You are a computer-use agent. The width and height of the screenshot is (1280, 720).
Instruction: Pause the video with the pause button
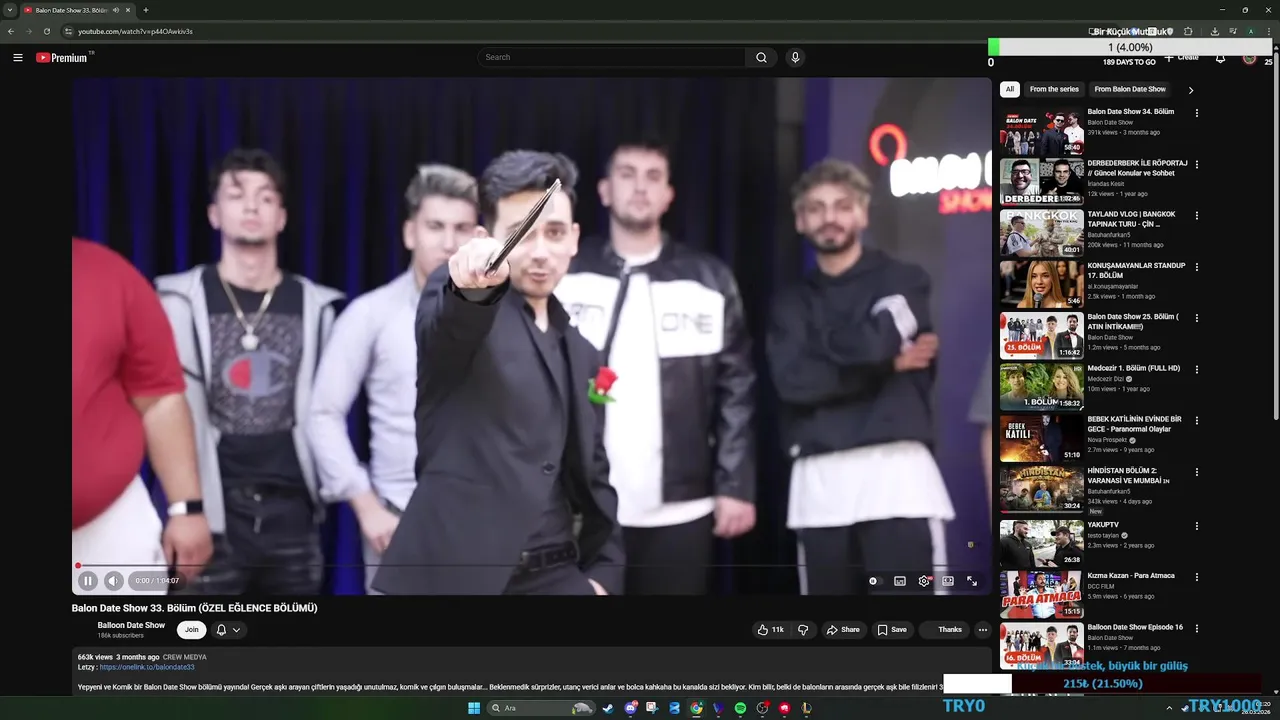[88, 581]
